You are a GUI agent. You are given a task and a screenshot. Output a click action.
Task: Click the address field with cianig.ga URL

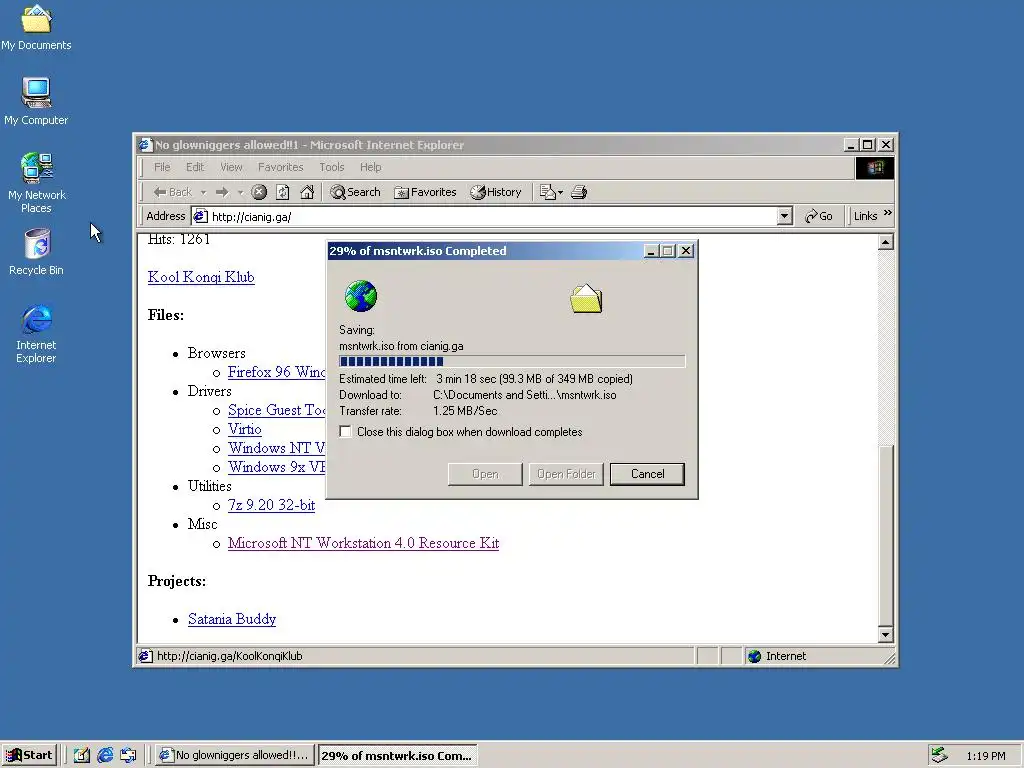[494, 216]
